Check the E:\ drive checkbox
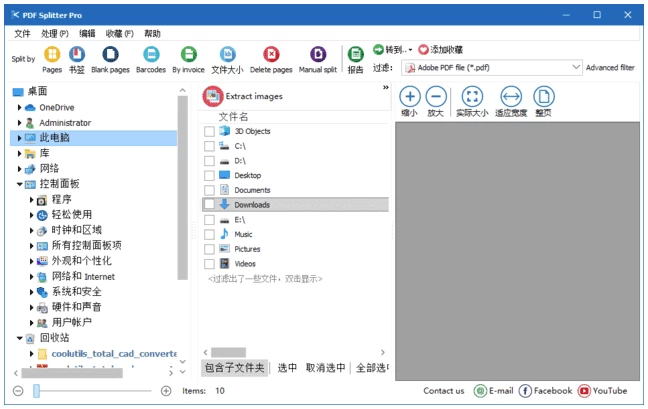The image size is (648, 409). click(210, 220)
